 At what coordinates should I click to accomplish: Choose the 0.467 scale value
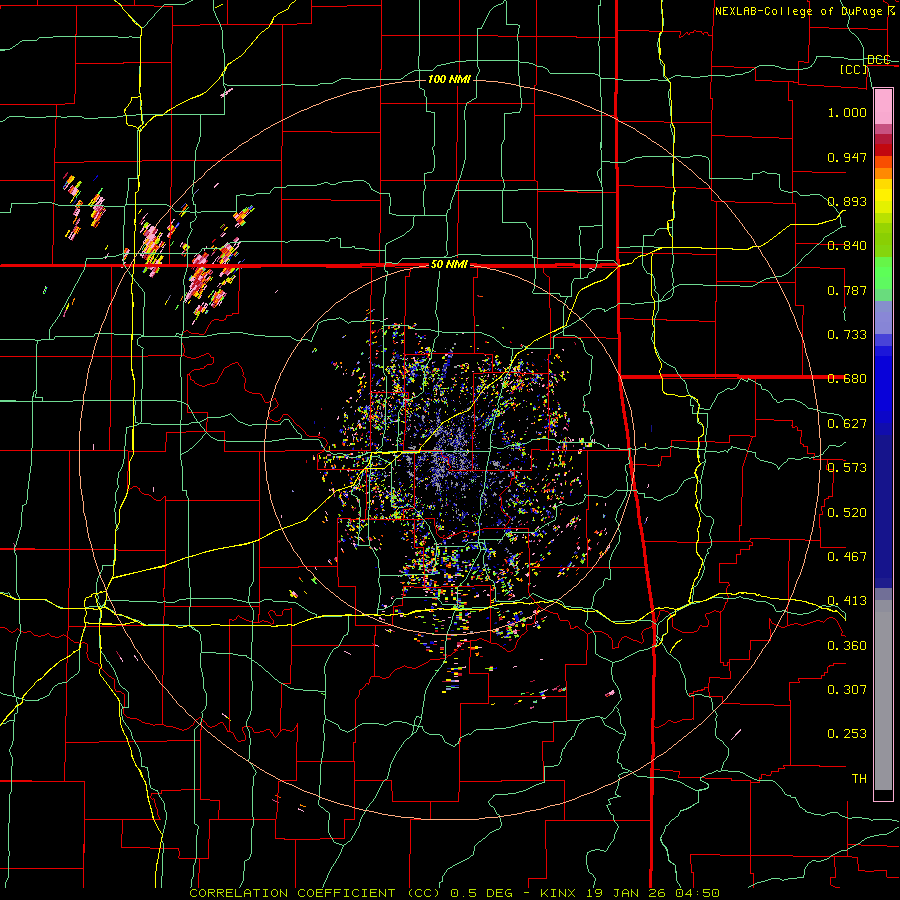pyautogui.click(x=847, y=557)
